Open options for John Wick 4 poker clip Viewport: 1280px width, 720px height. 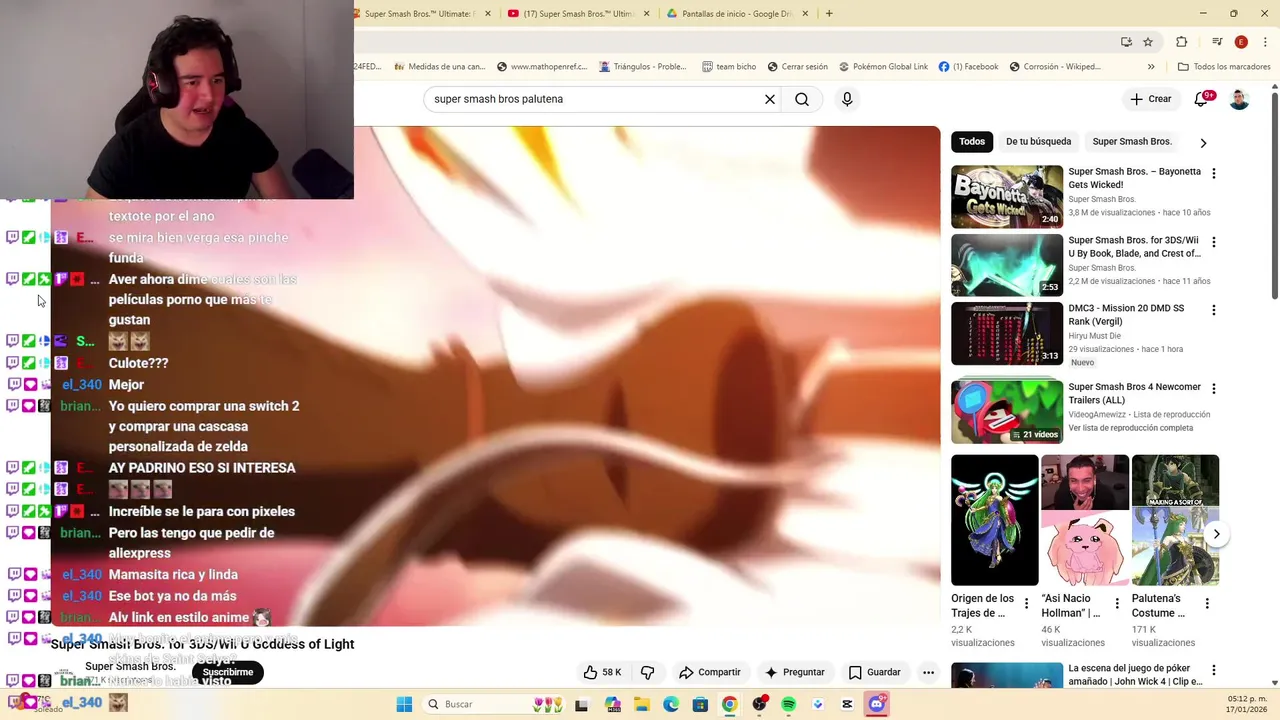[x=1214, y=670]
